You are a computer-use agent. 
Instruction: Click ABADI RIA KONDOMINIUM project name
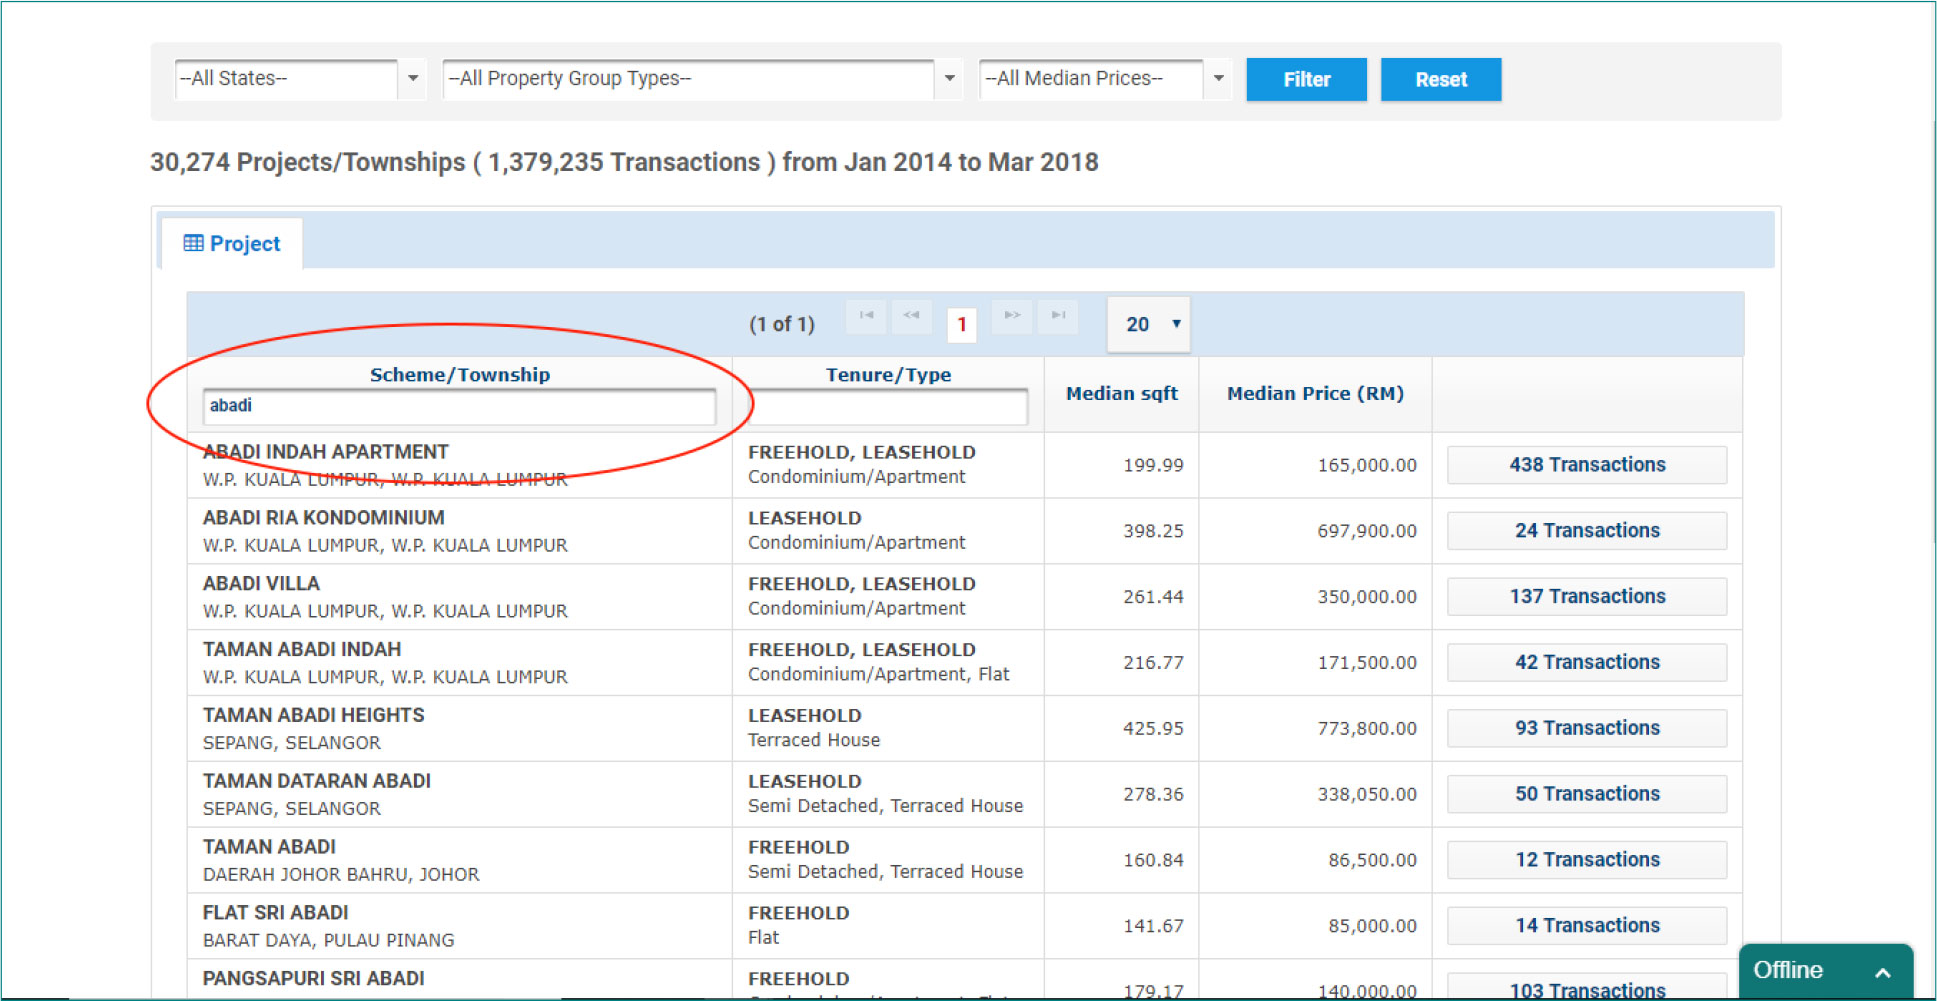coord(324,518)
